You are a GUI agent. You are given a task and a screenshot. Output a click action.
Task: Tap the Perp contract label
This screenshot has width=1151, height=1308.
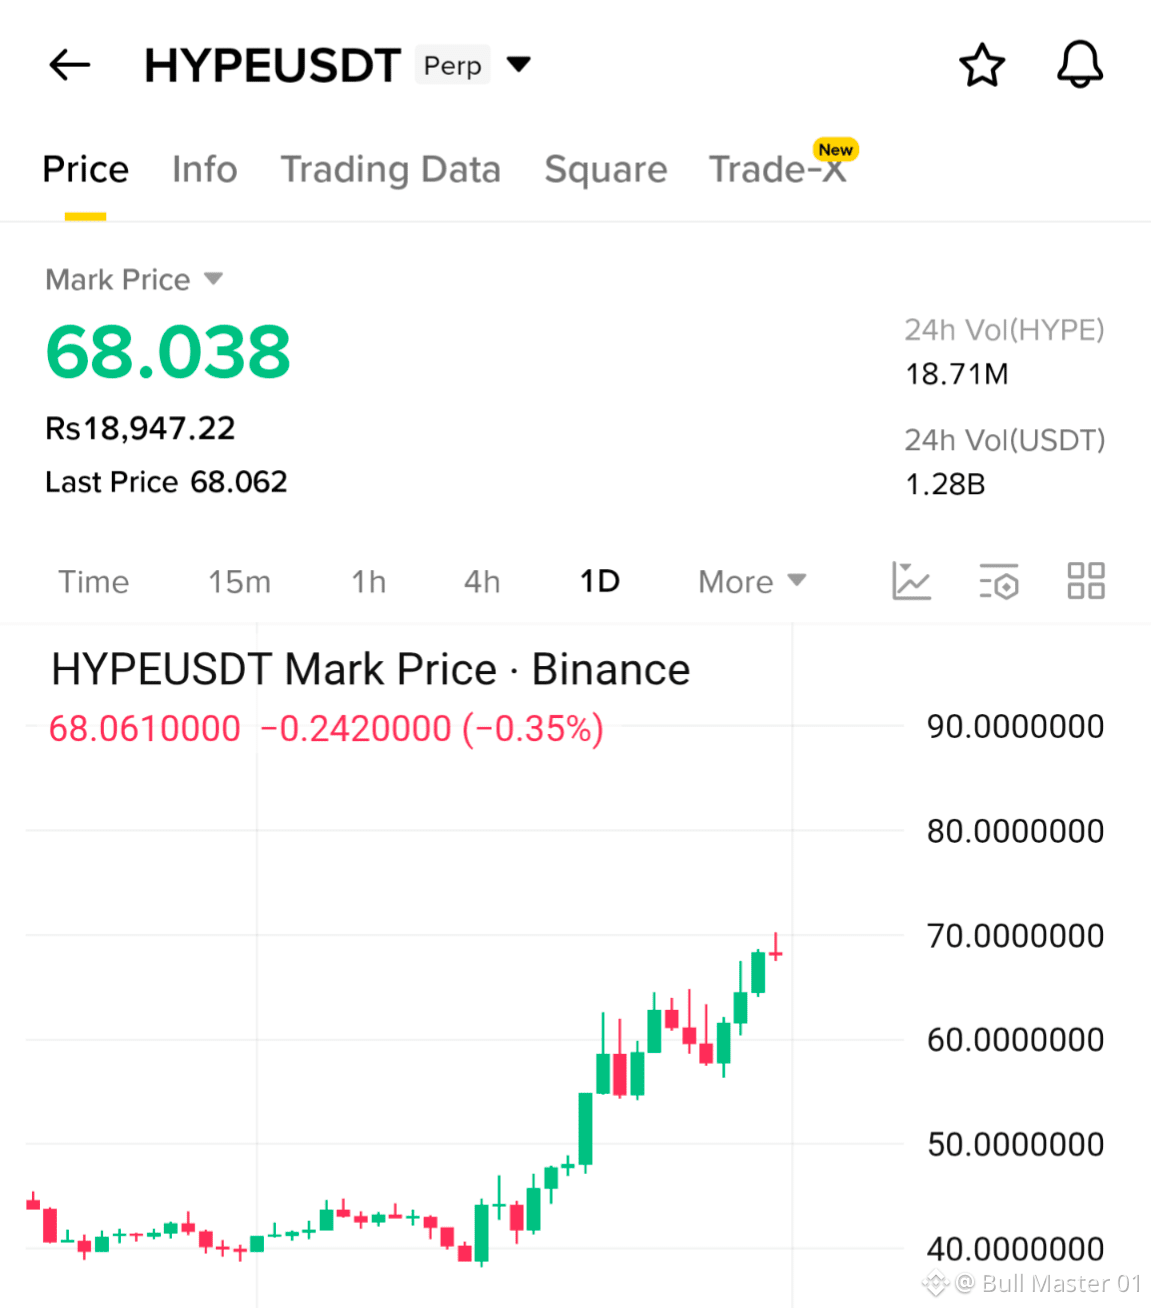point(452,65)
